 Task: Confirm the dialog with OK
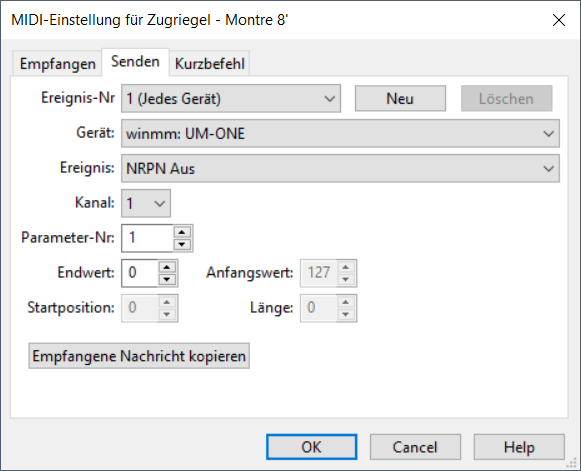tap(311, 447)
